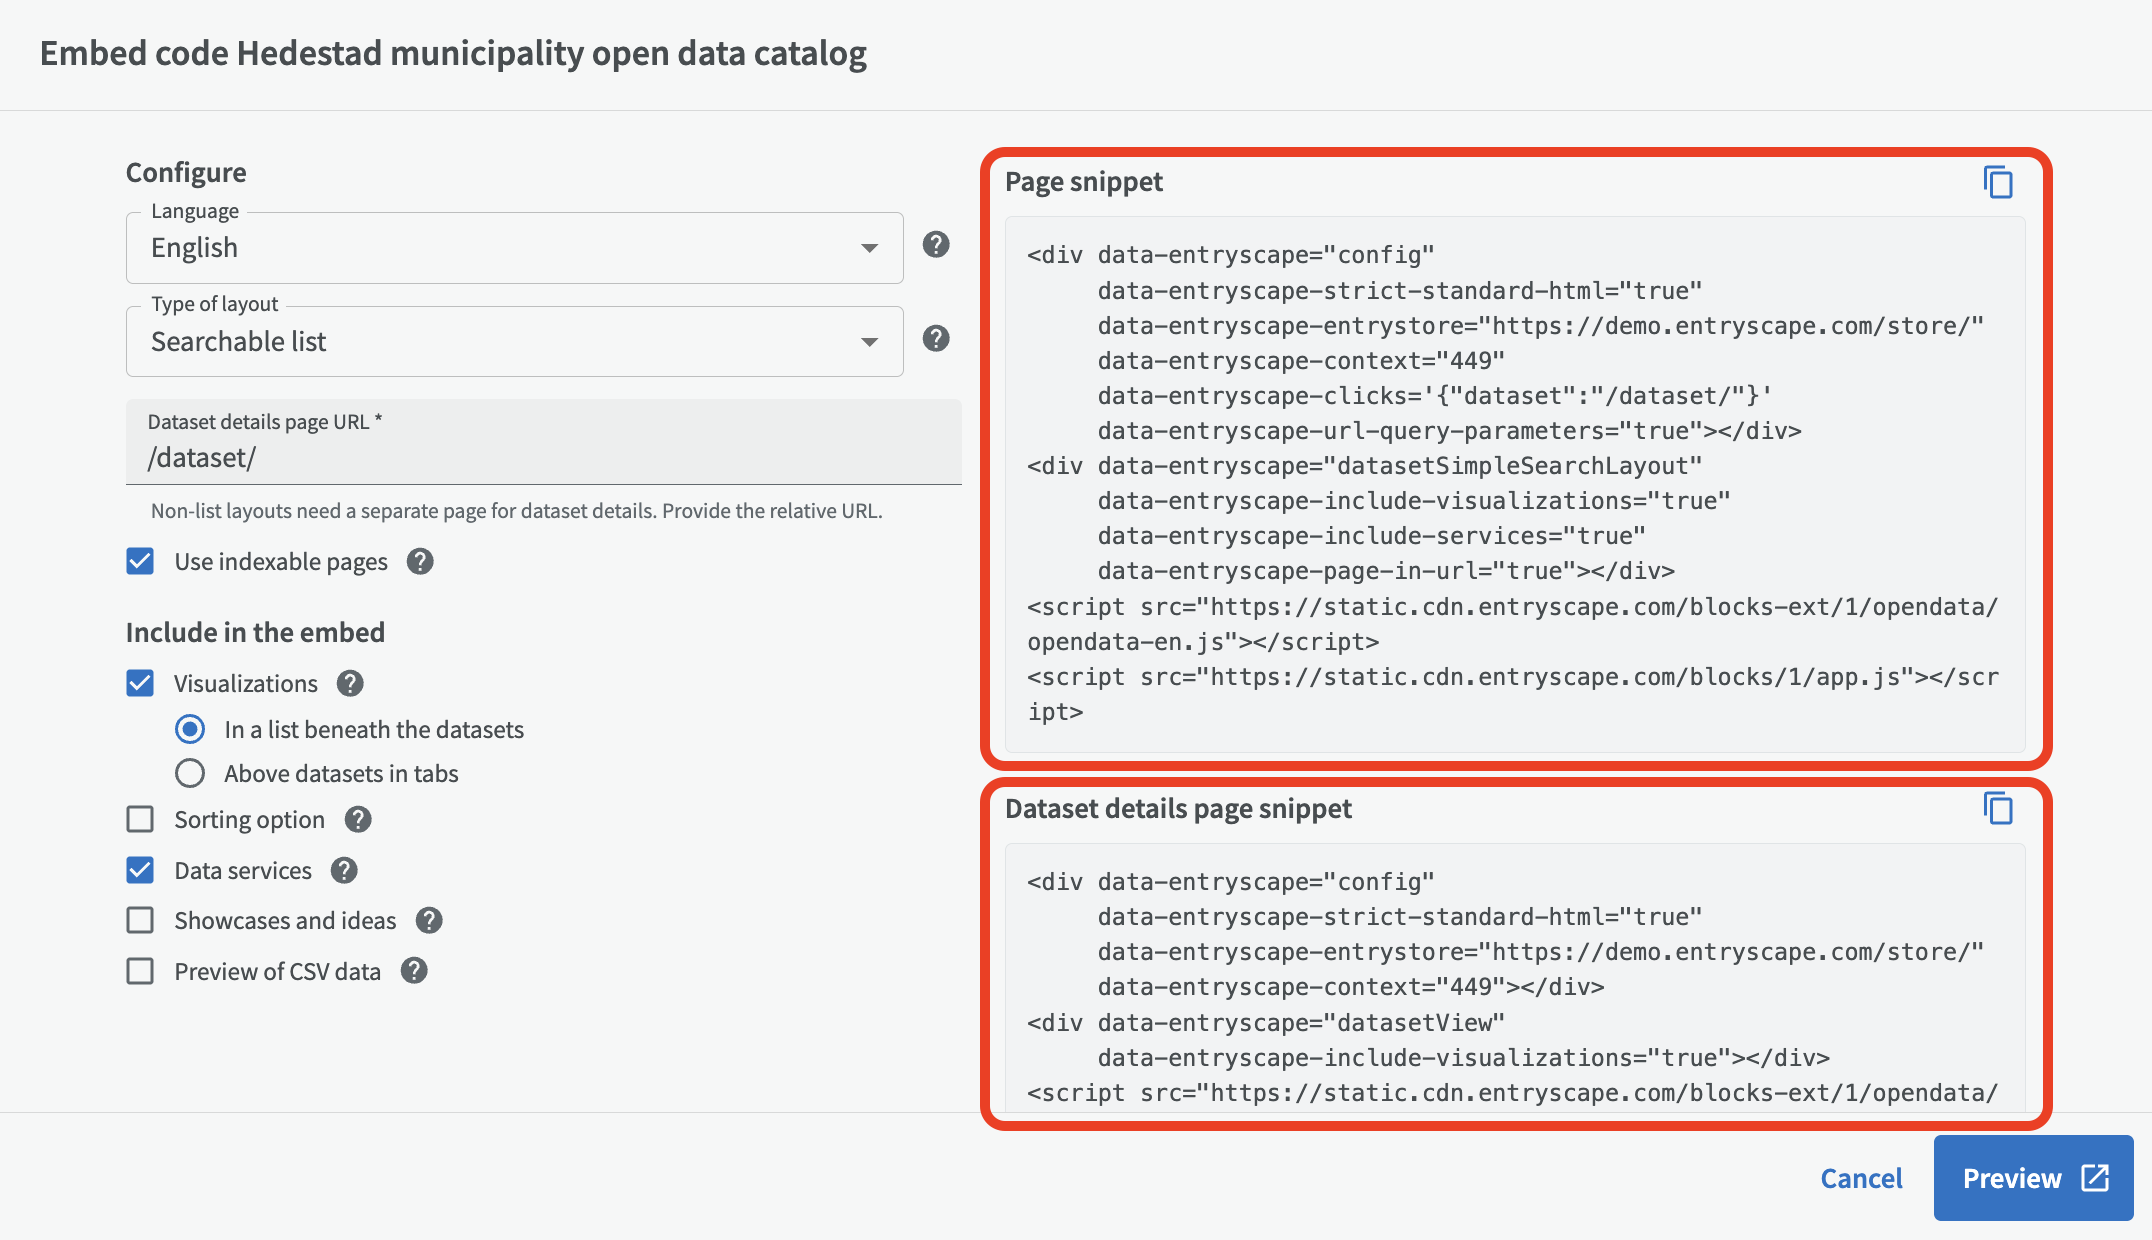This screenshot has width=2152, height=1240.
Task: Show help for Use indexable pages
Action: pyautogui.click(x=420, y=562)
